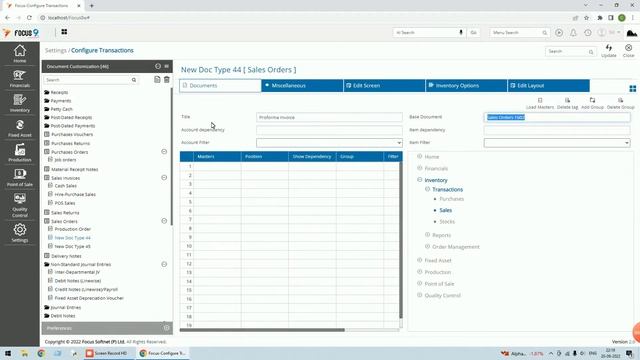The height and width of the screenshot is (360, 640).
Task: Collapse the Sales Invoices group
Action: tap(164, 178)
